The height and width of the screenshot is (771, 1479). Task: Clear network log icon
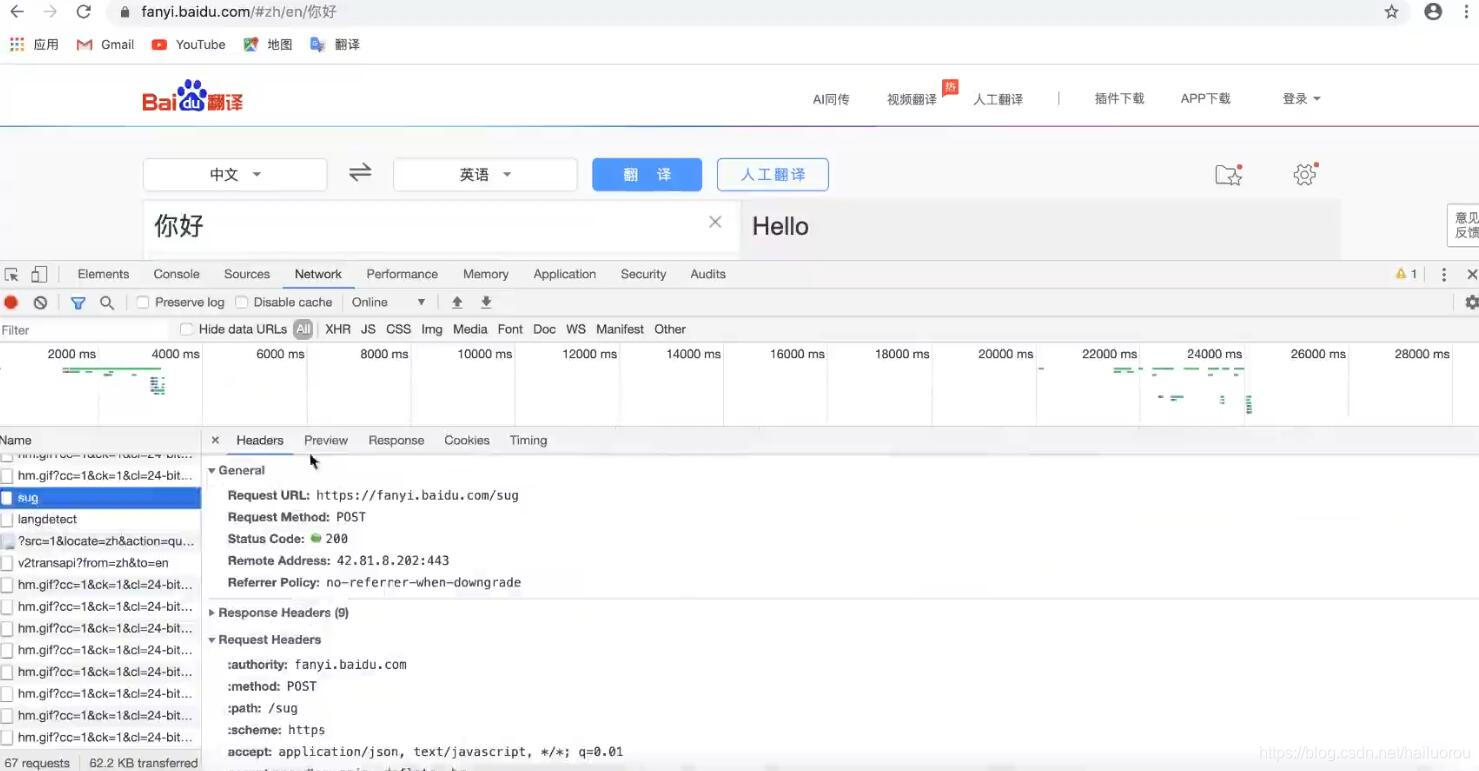pos(40,302)
